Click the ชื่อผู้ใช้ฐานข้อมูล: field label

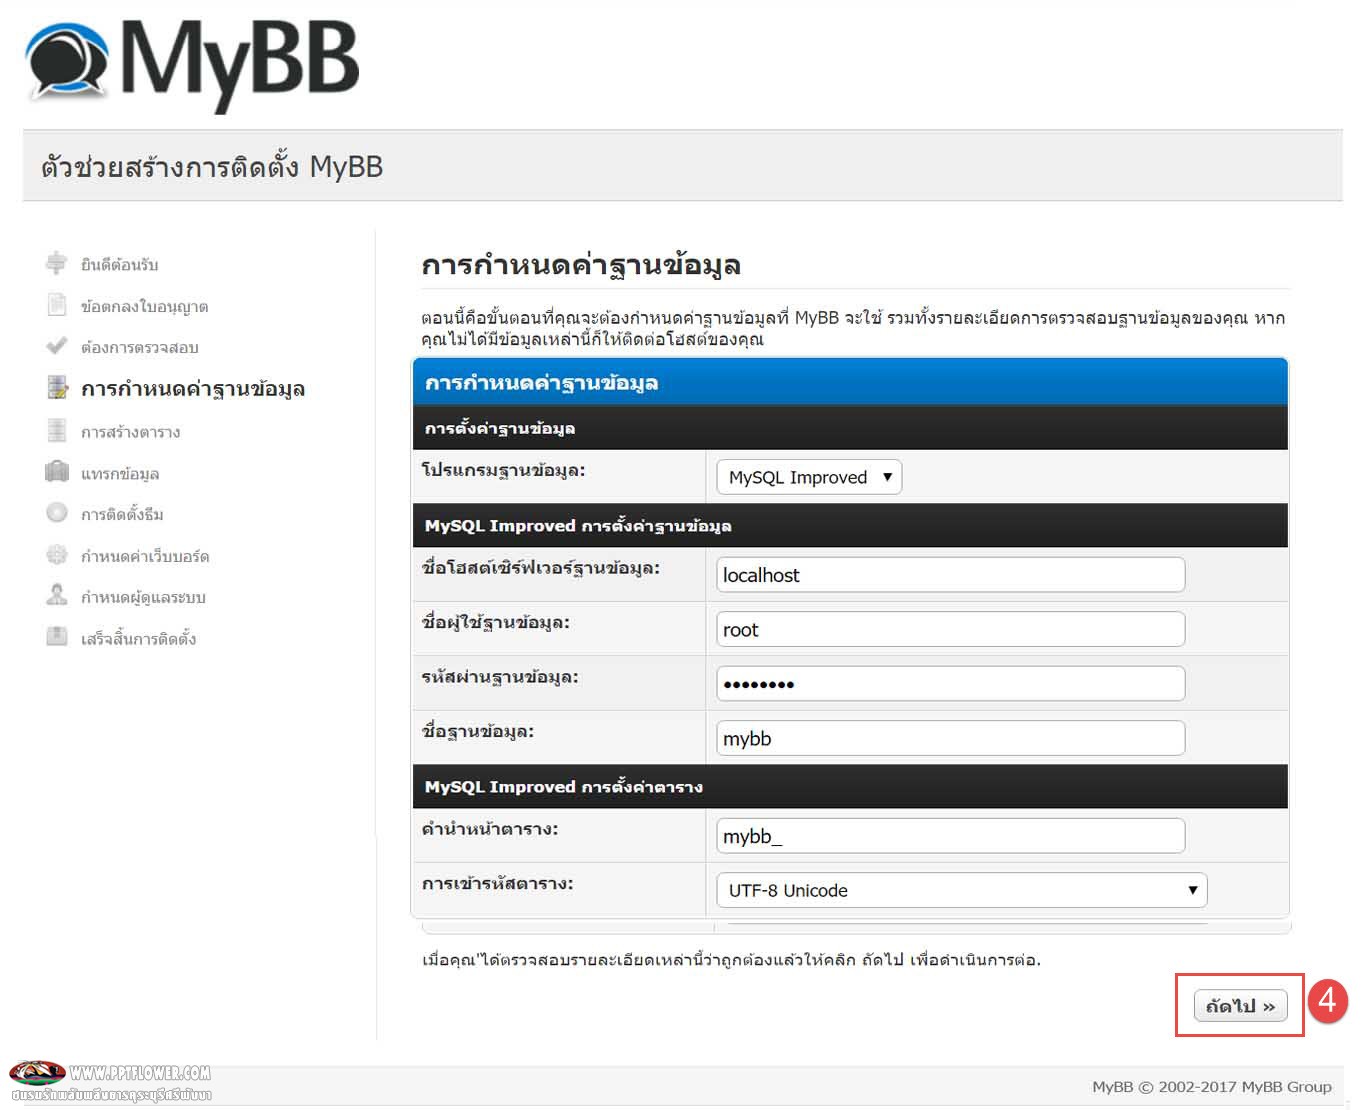point(496,622)
